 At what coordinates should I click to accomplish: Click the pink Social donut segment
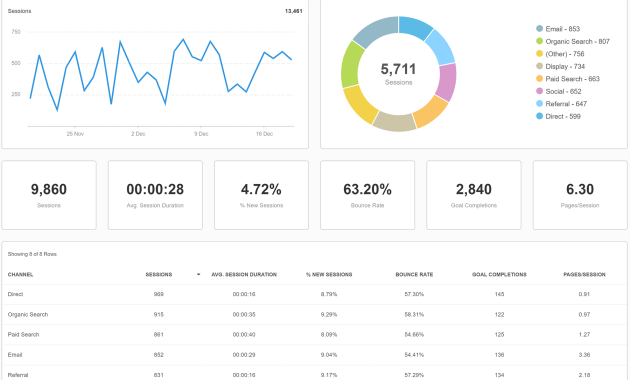(x=447, y=82)
